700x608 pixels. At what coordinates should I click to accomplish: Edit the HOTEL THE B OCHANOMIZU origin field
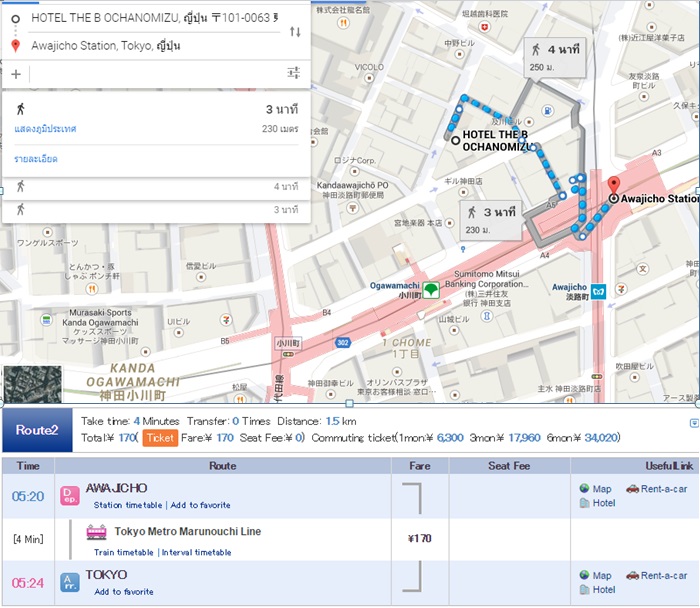[x=154, y=18]
